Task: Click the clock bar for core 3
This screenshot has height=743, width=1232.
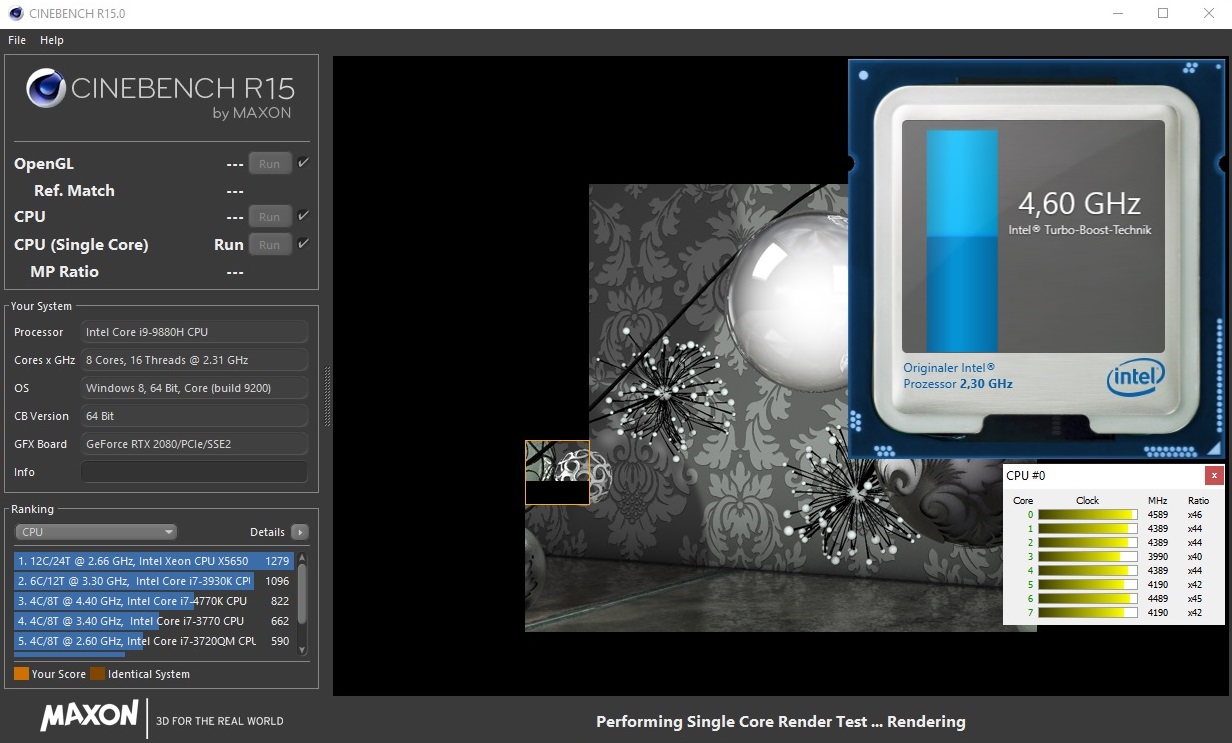Action: pos(1088,557)
